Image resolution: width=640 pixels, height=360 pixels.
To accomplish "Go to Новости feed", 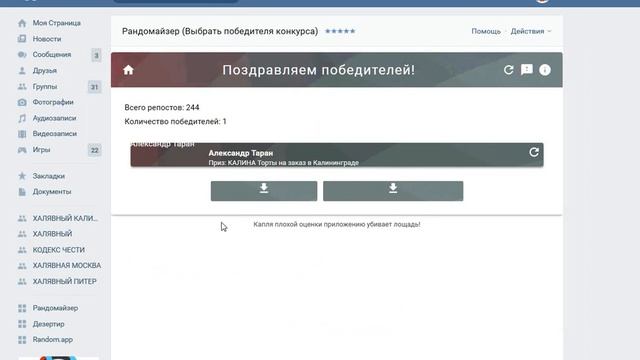I will click(47, 39).
